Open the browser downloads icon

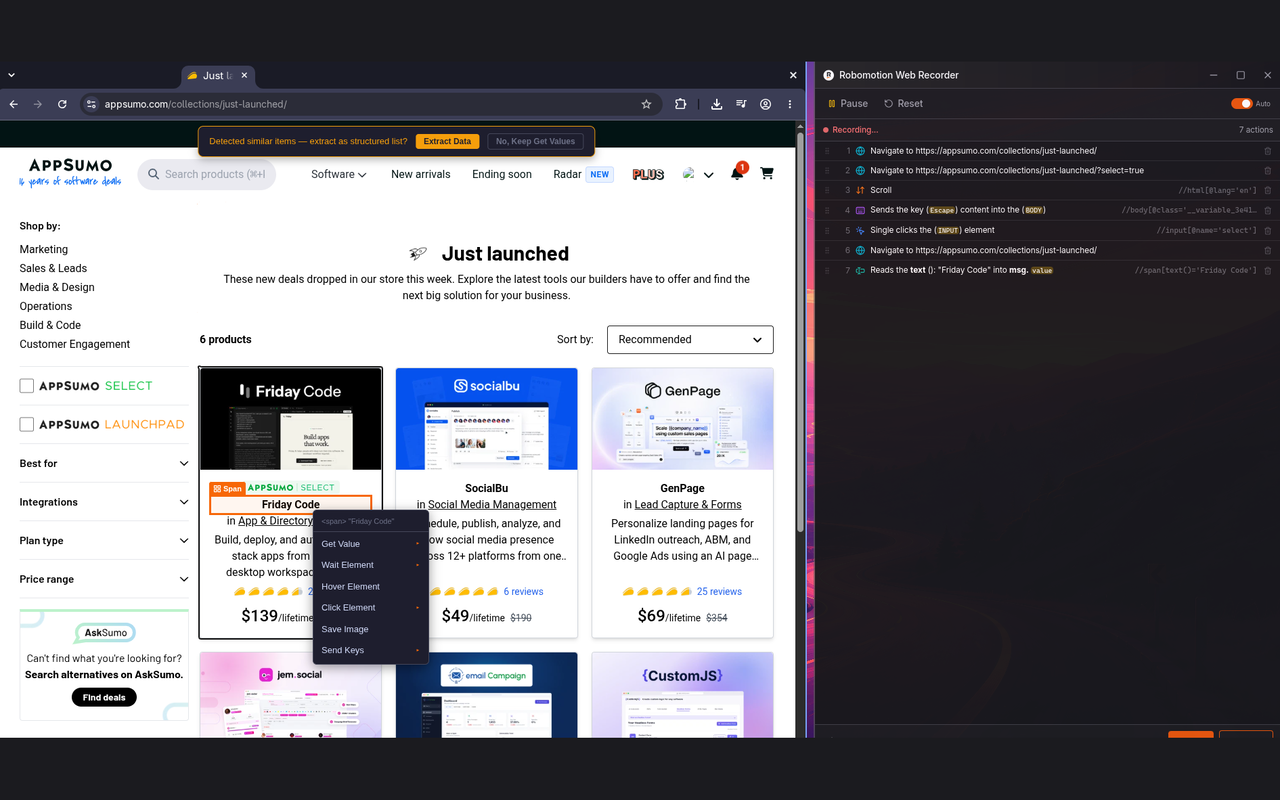click(717, 104)
